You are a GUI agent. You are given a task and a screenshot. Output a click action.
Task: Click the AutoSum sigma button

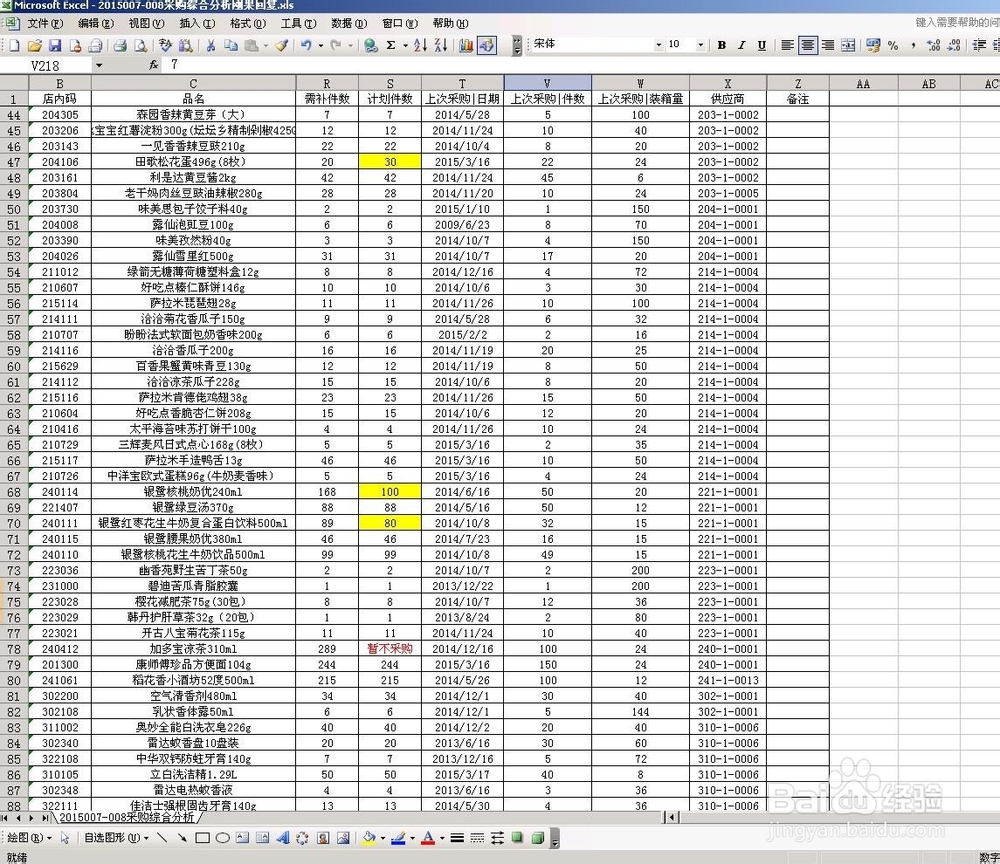[x=391, y=45]
